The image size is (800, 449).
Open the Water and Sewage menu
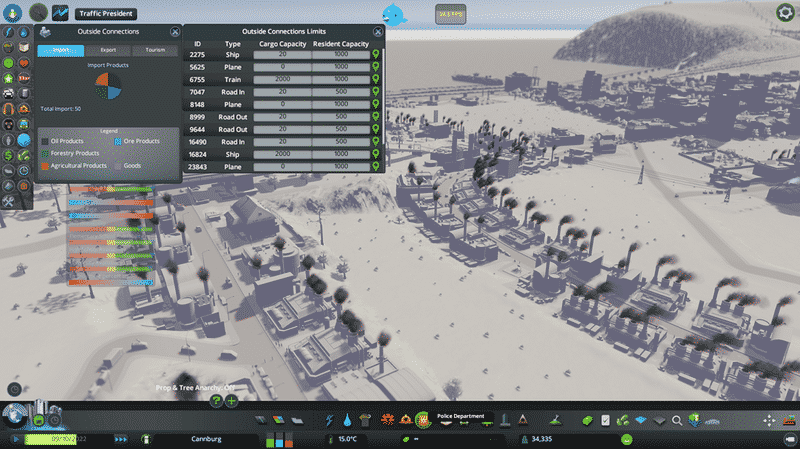(x=348, y=420)
